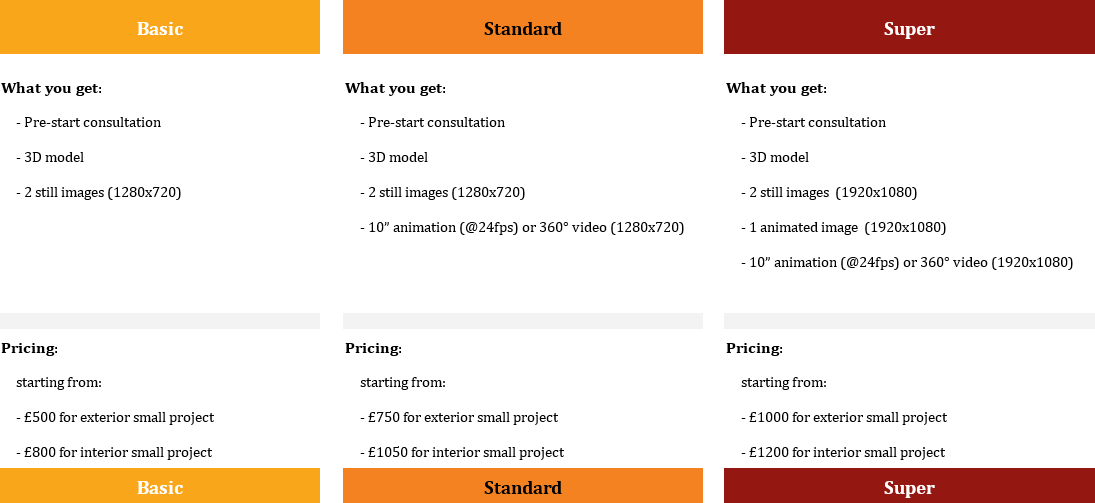Select the top Basic plan header

point(160,27)
